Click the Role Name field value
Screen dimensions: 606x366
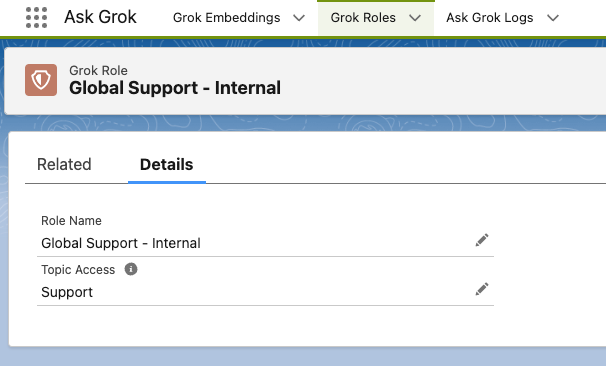pyautogui.click(x=121, y=243)
